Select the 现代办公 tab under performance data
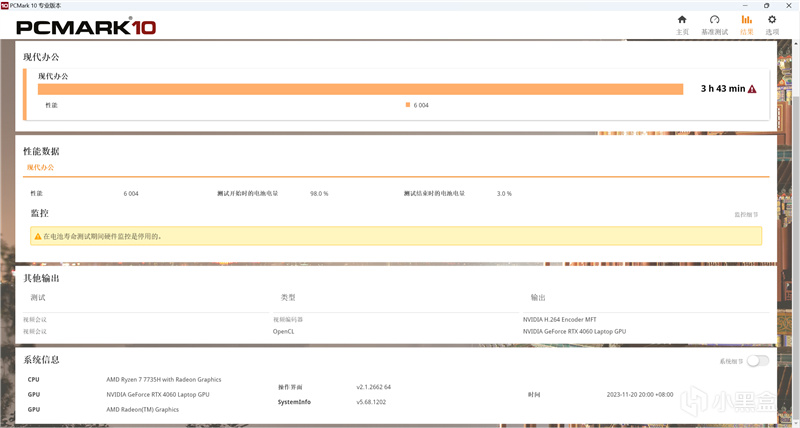 coord(40,167)
